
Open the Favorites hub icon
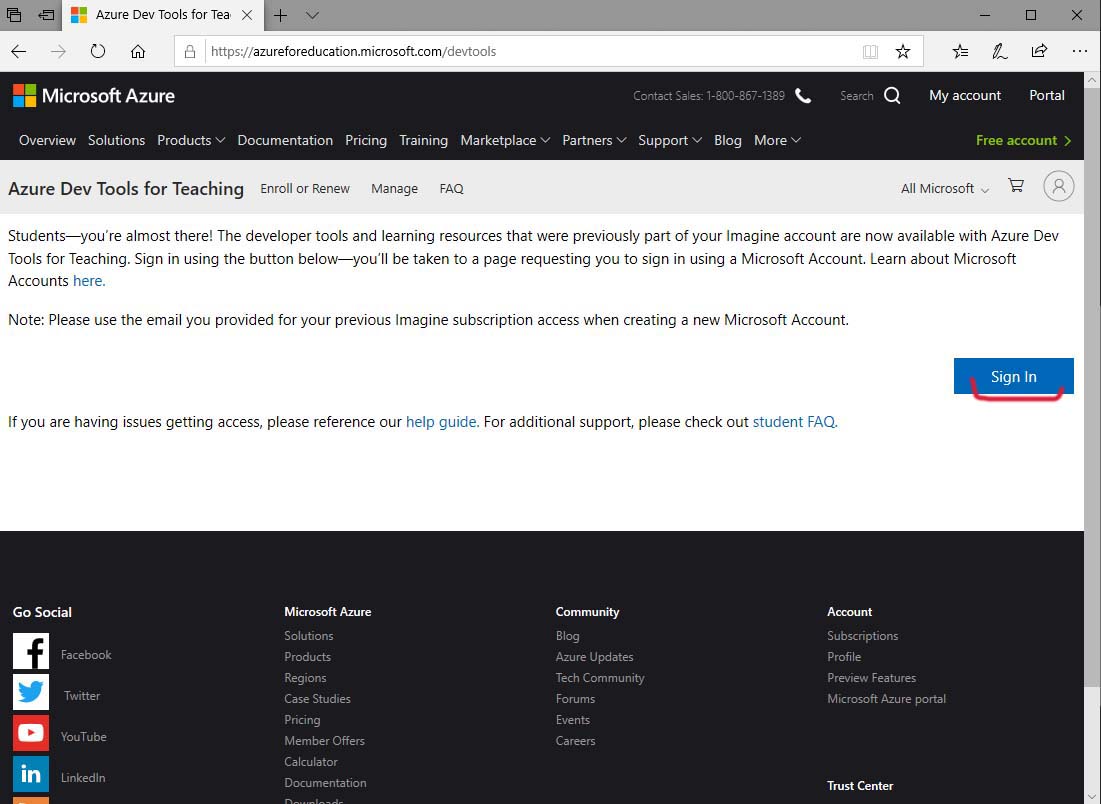[x=960, y=51]
